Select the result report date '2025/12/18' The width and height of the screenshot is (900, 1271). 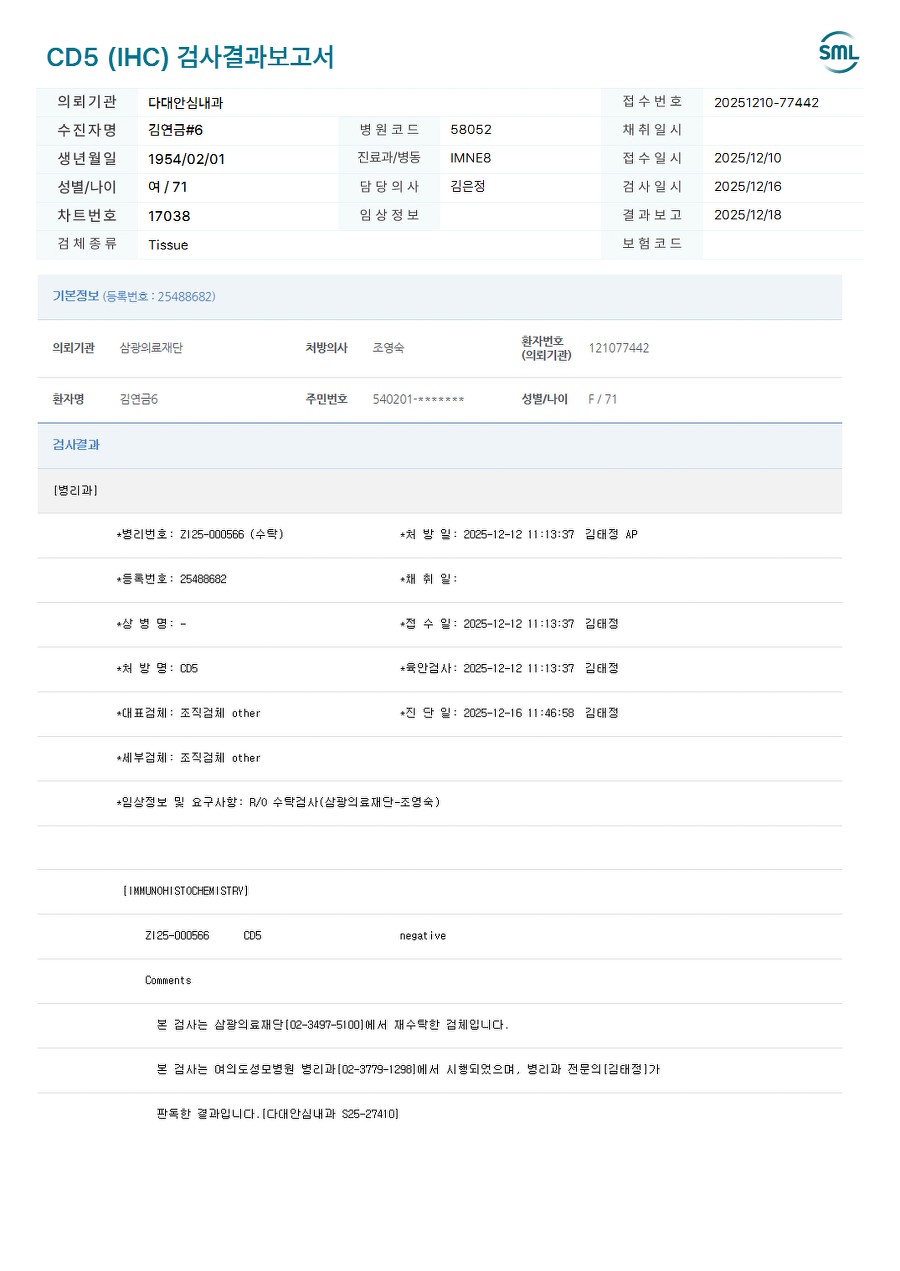748,215
